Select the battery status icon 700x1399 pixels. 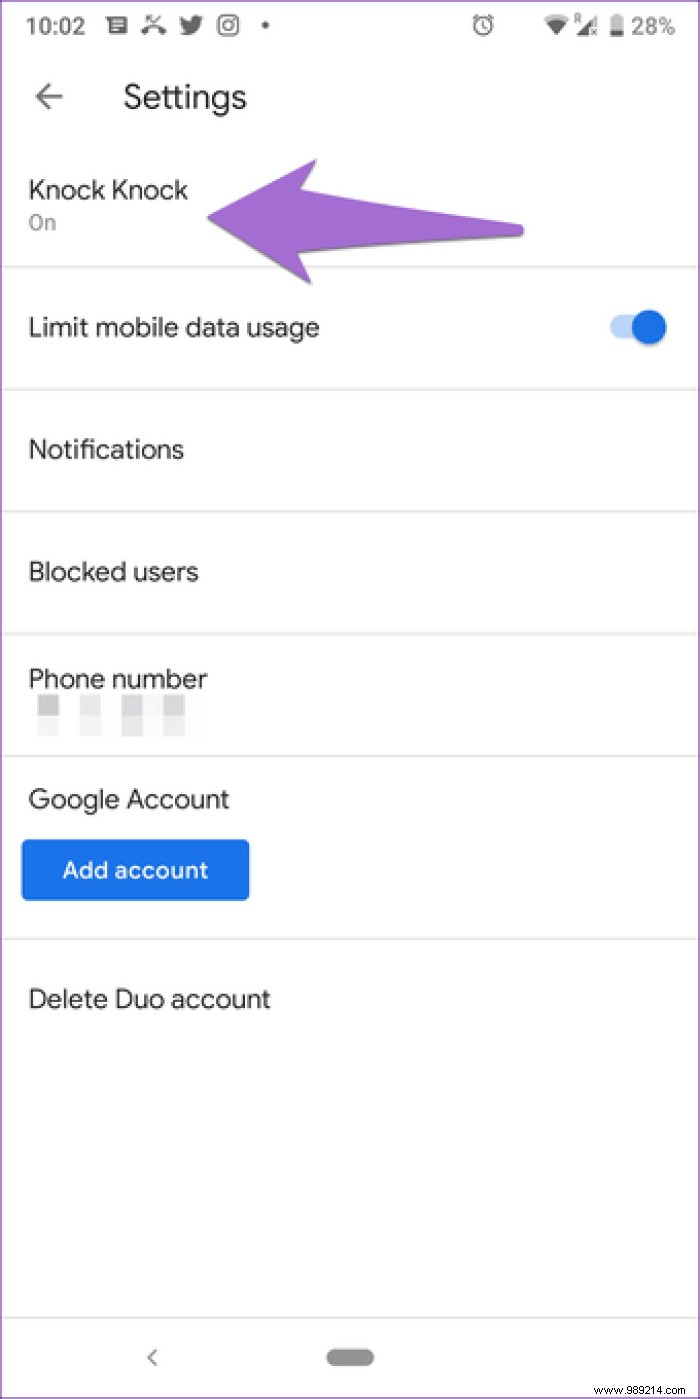[x=622, y=26]
